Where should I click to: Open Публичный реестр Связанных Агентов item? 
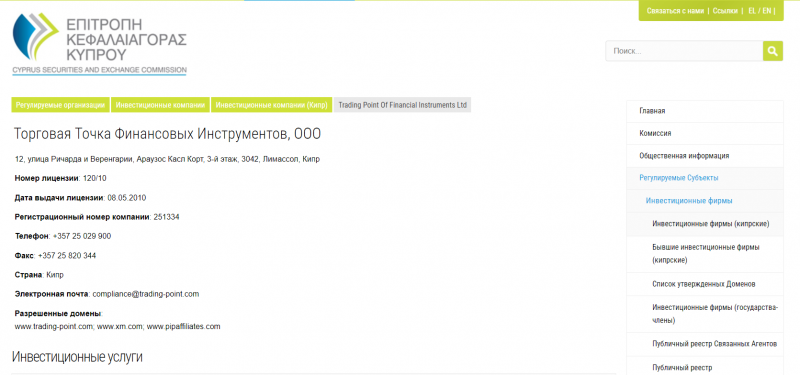(705, 344)
